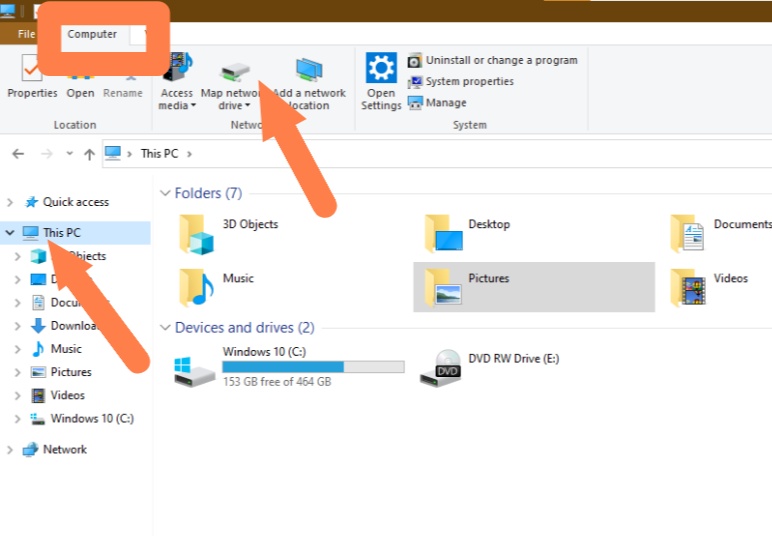Select Pictures in the navigation pane
Image resolution: width=772 pixels, height=536 pixels.
(71, 372)
